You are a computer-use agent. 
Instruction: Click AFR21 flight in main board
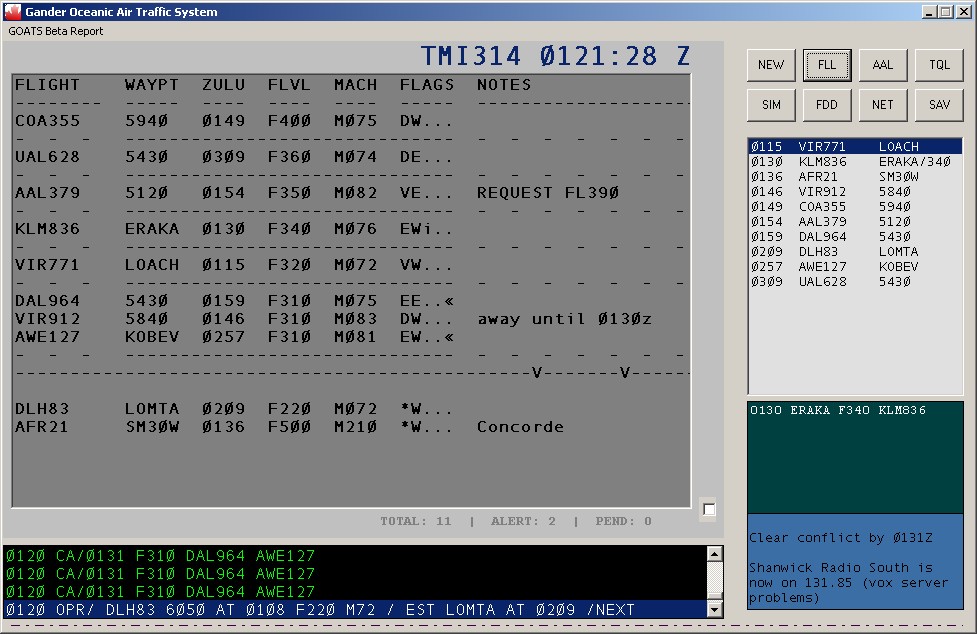coord(42,427)
